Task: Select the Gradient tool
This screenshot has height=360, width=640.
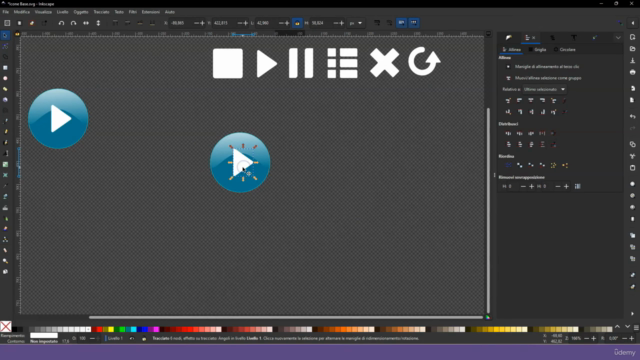Action: click(5, 164)
